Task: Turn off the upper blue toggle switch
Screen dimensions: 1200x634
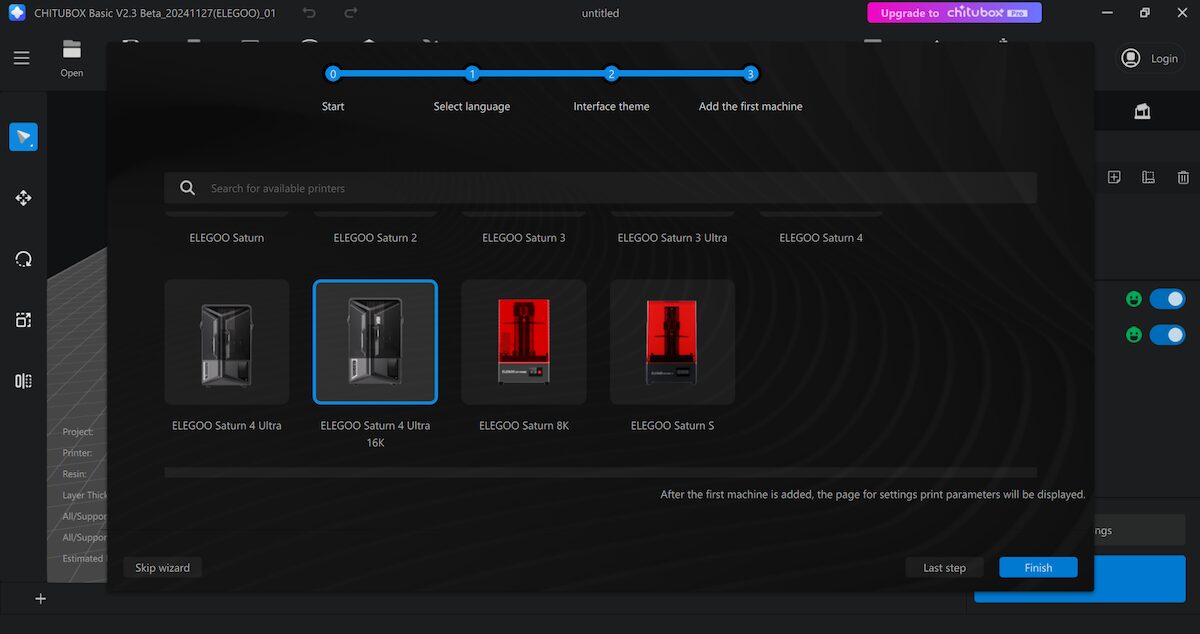Action: point(1167,299)
